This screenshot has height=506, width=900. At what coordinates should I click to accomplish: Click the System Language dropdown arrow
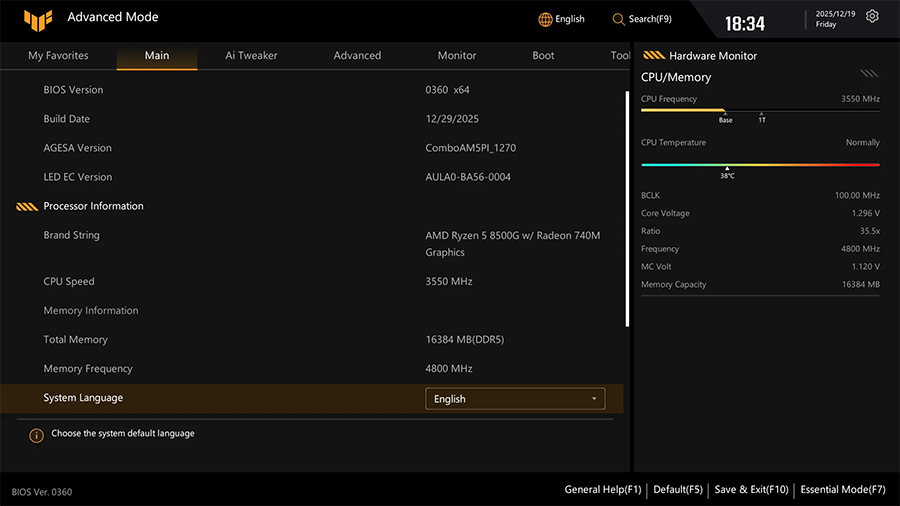coord(595,399)
